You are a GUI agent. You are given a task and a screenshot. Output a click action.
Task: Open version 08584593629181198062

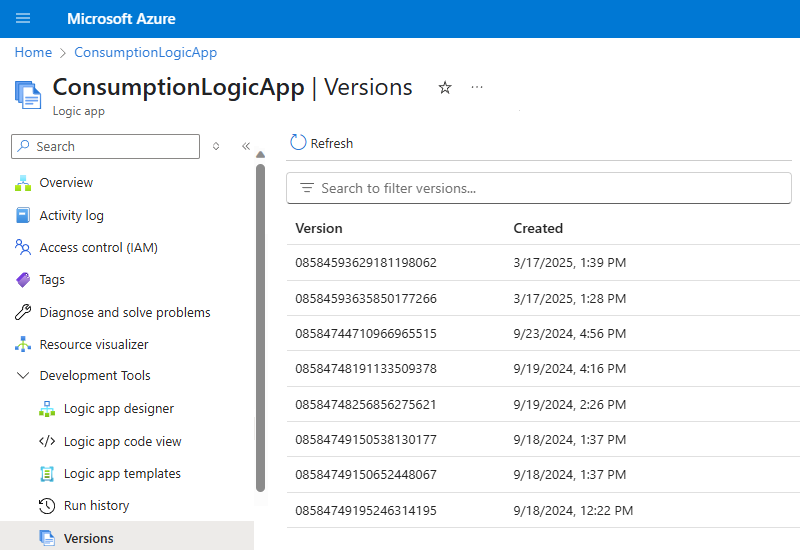[366, 263]
